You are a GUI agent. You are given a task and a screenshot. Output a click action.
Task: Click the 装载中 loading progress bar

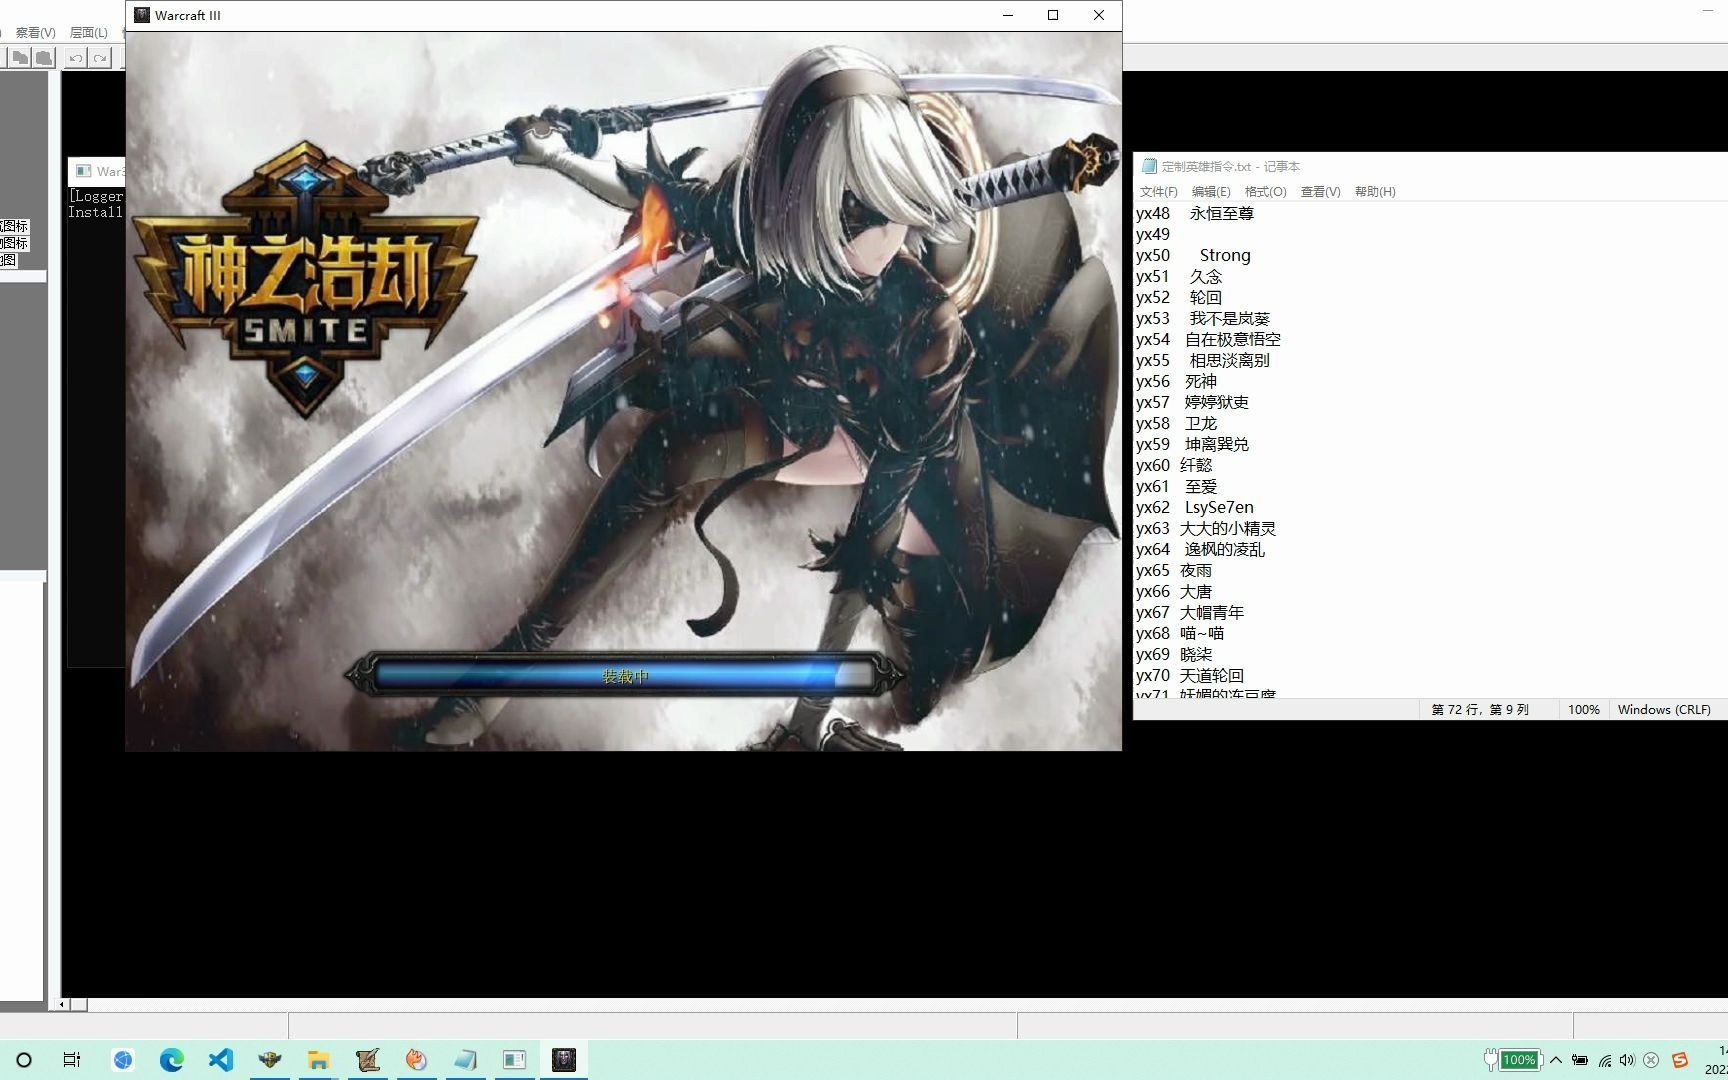[x=624, y=676]
